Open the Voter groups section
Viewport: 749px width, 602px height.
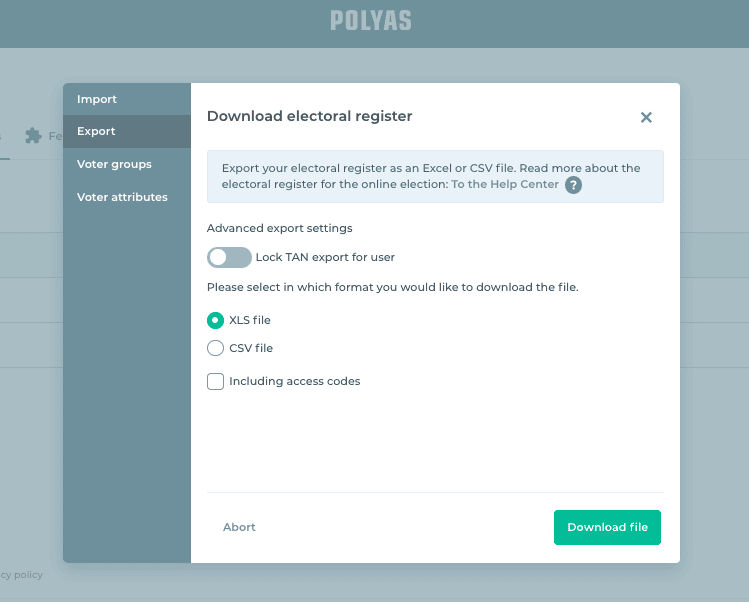[114, 164]
